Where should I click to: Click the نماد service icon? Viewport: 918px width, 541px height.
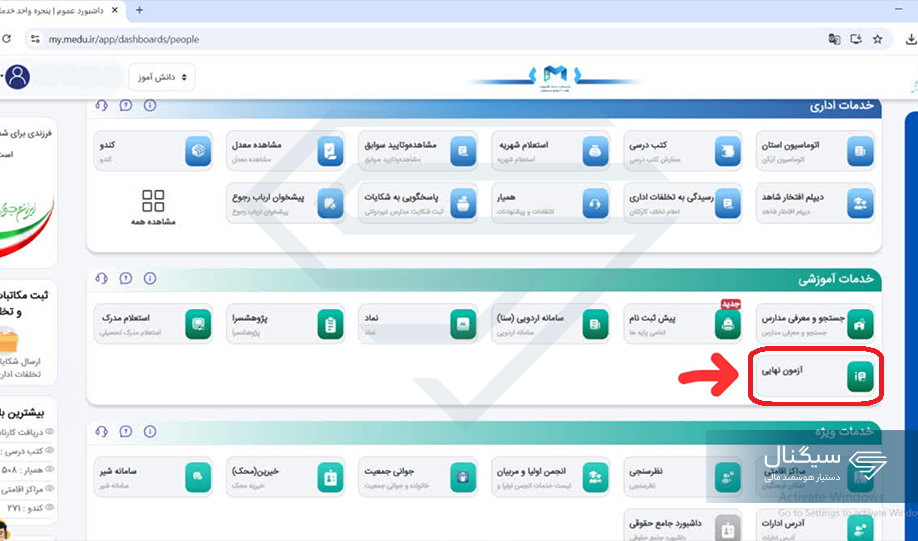(463, 324)
